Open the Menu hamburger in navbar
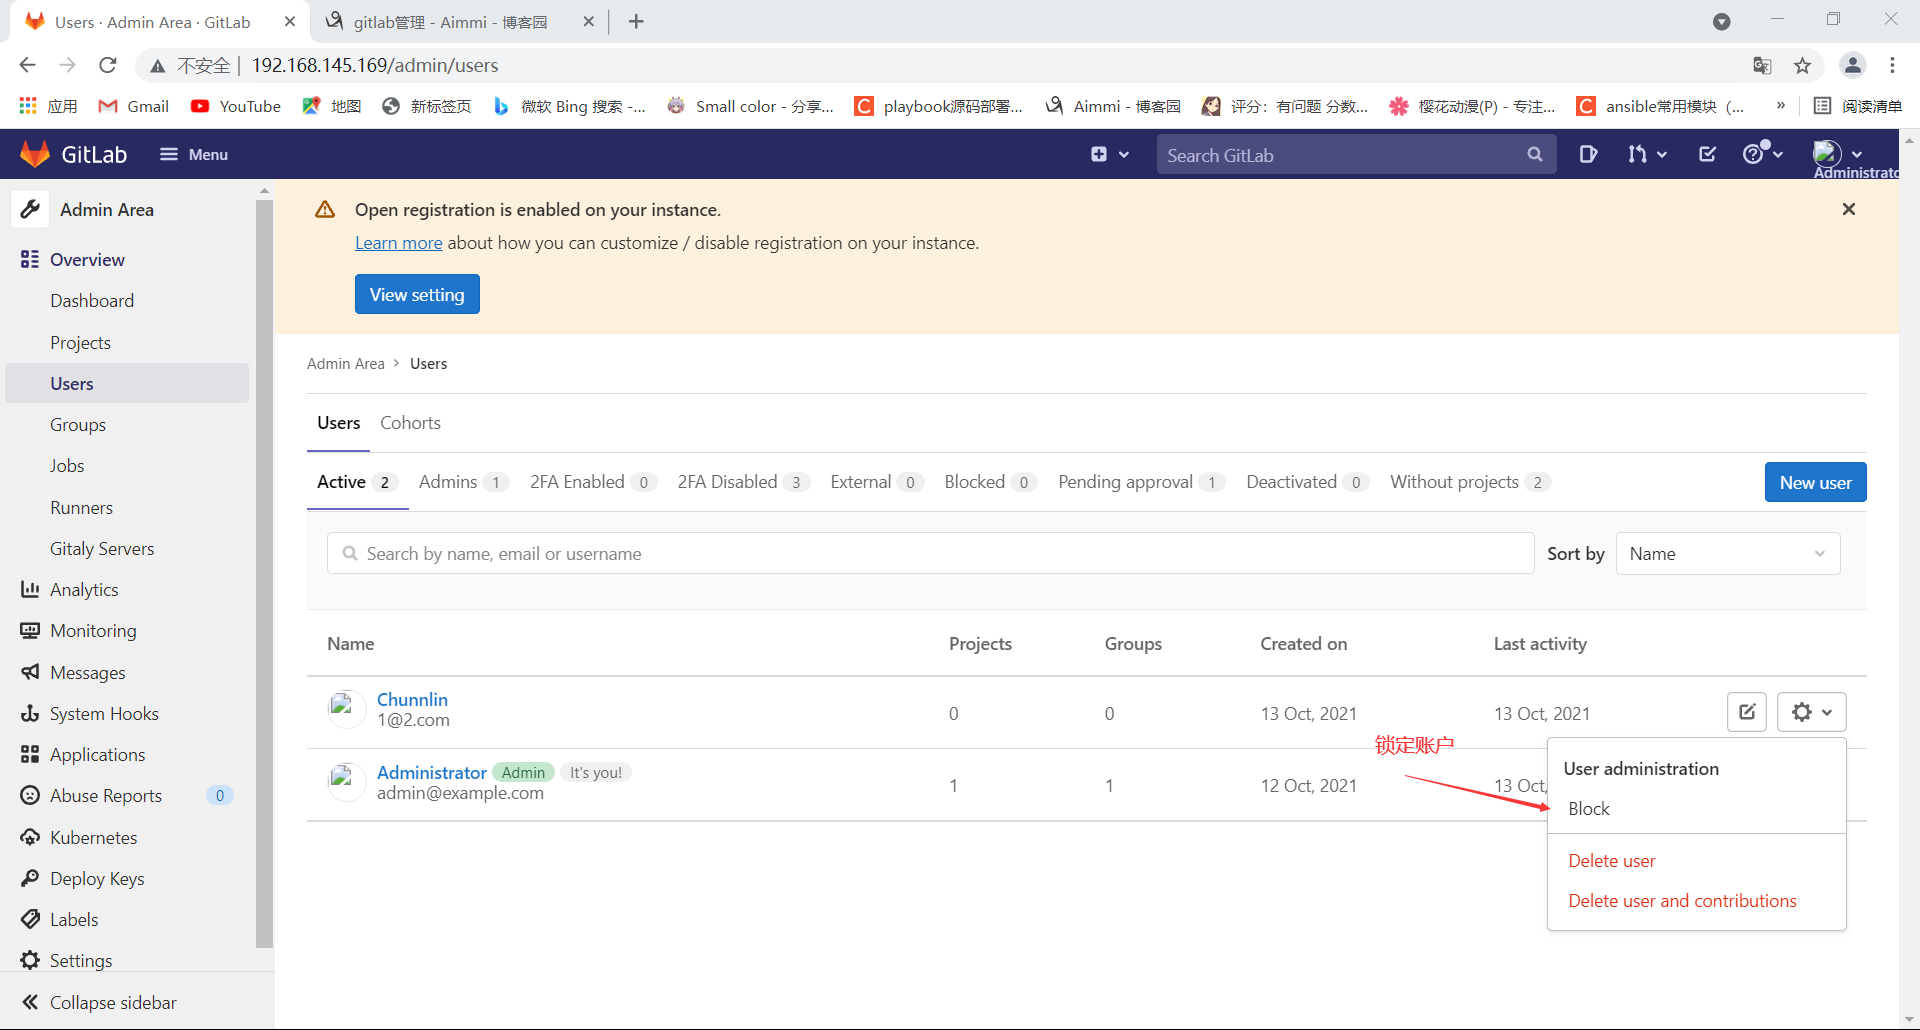This screenshot has width=1920, height=1030. click(x=194, y=154)
